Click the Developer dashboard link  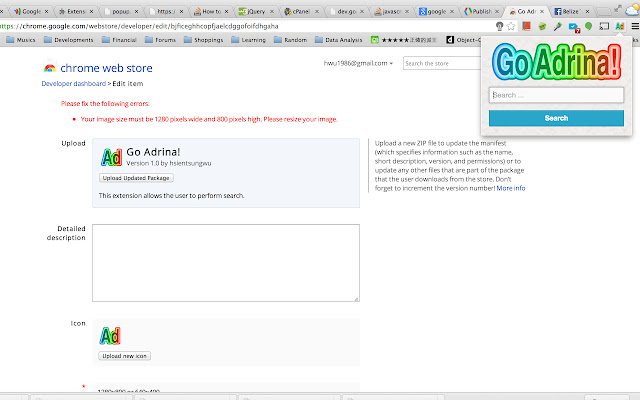tap(73, 84)
